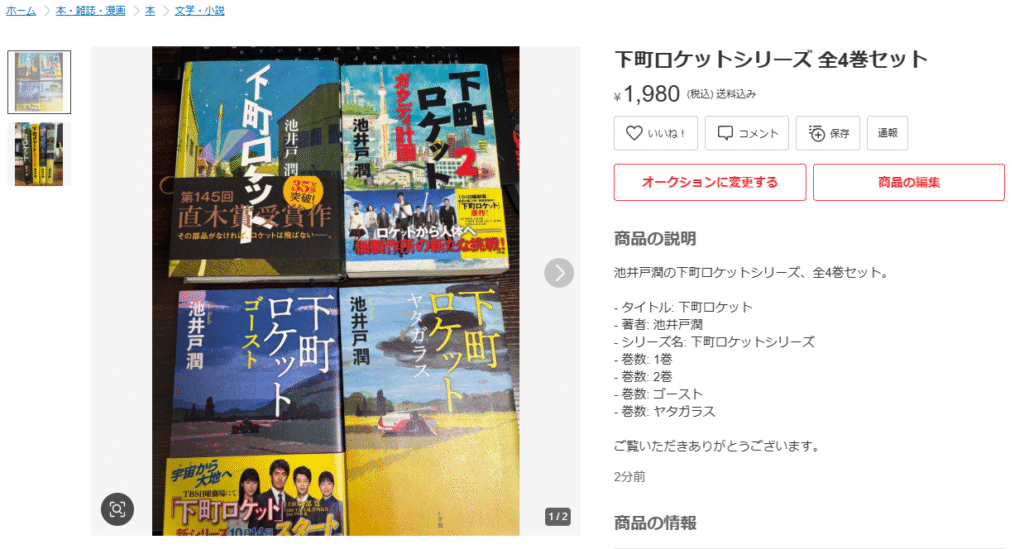Open 本 breadcrumb link
This screenshot has height=549, width=1024.
[150, 10]
